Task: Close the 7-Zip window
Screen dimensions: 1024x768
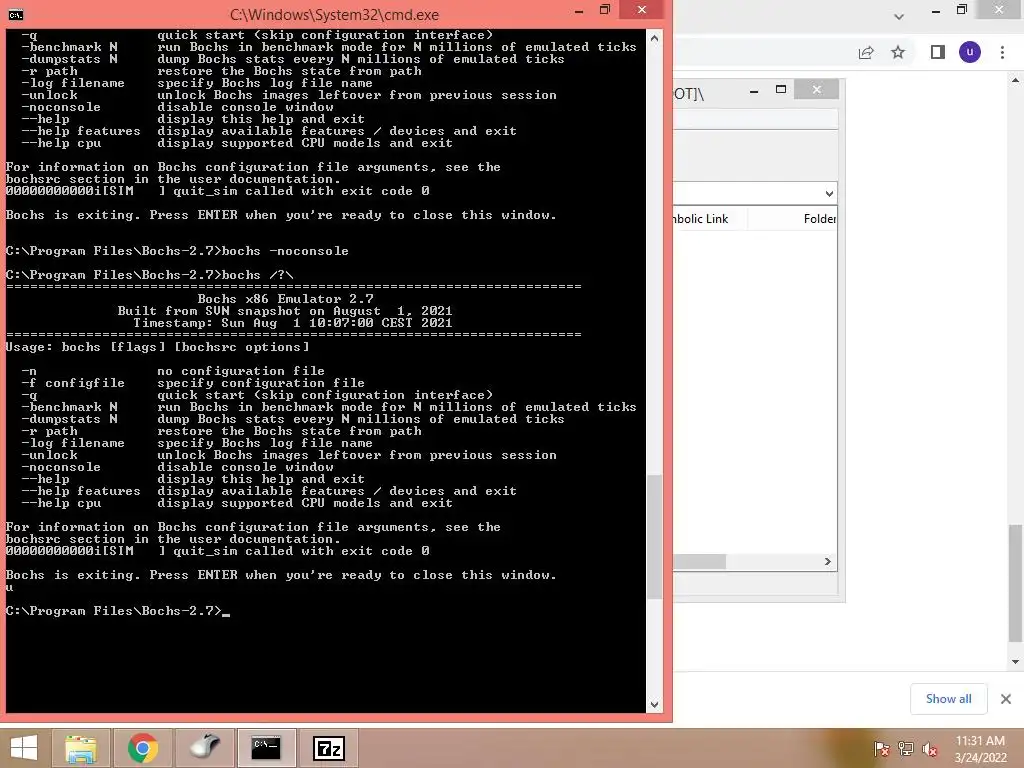Action: [816, 89]
